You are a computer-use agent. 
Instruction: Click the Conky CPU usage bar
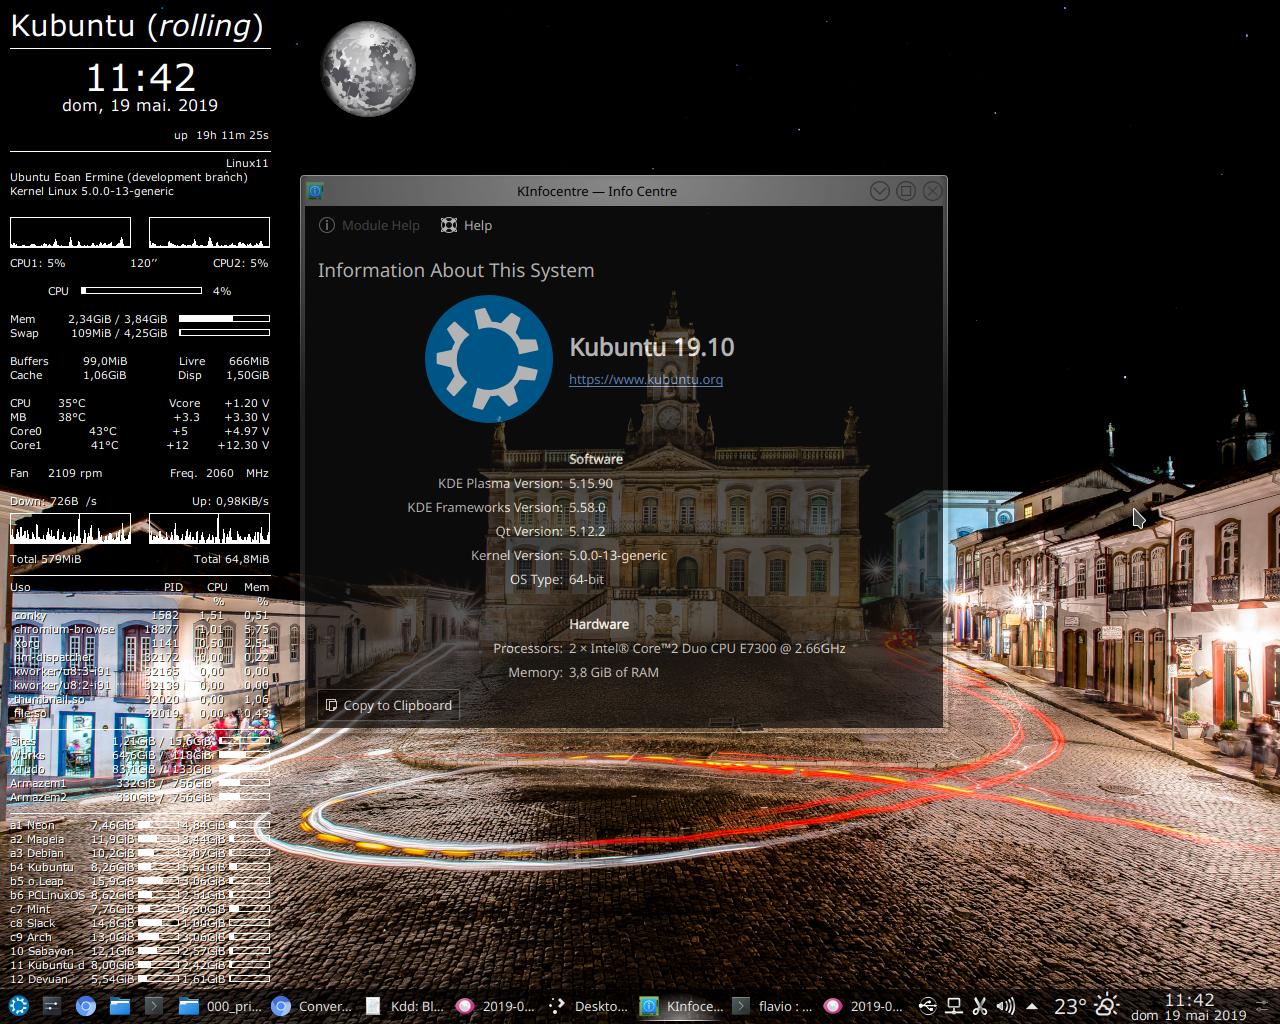[143, 291]
